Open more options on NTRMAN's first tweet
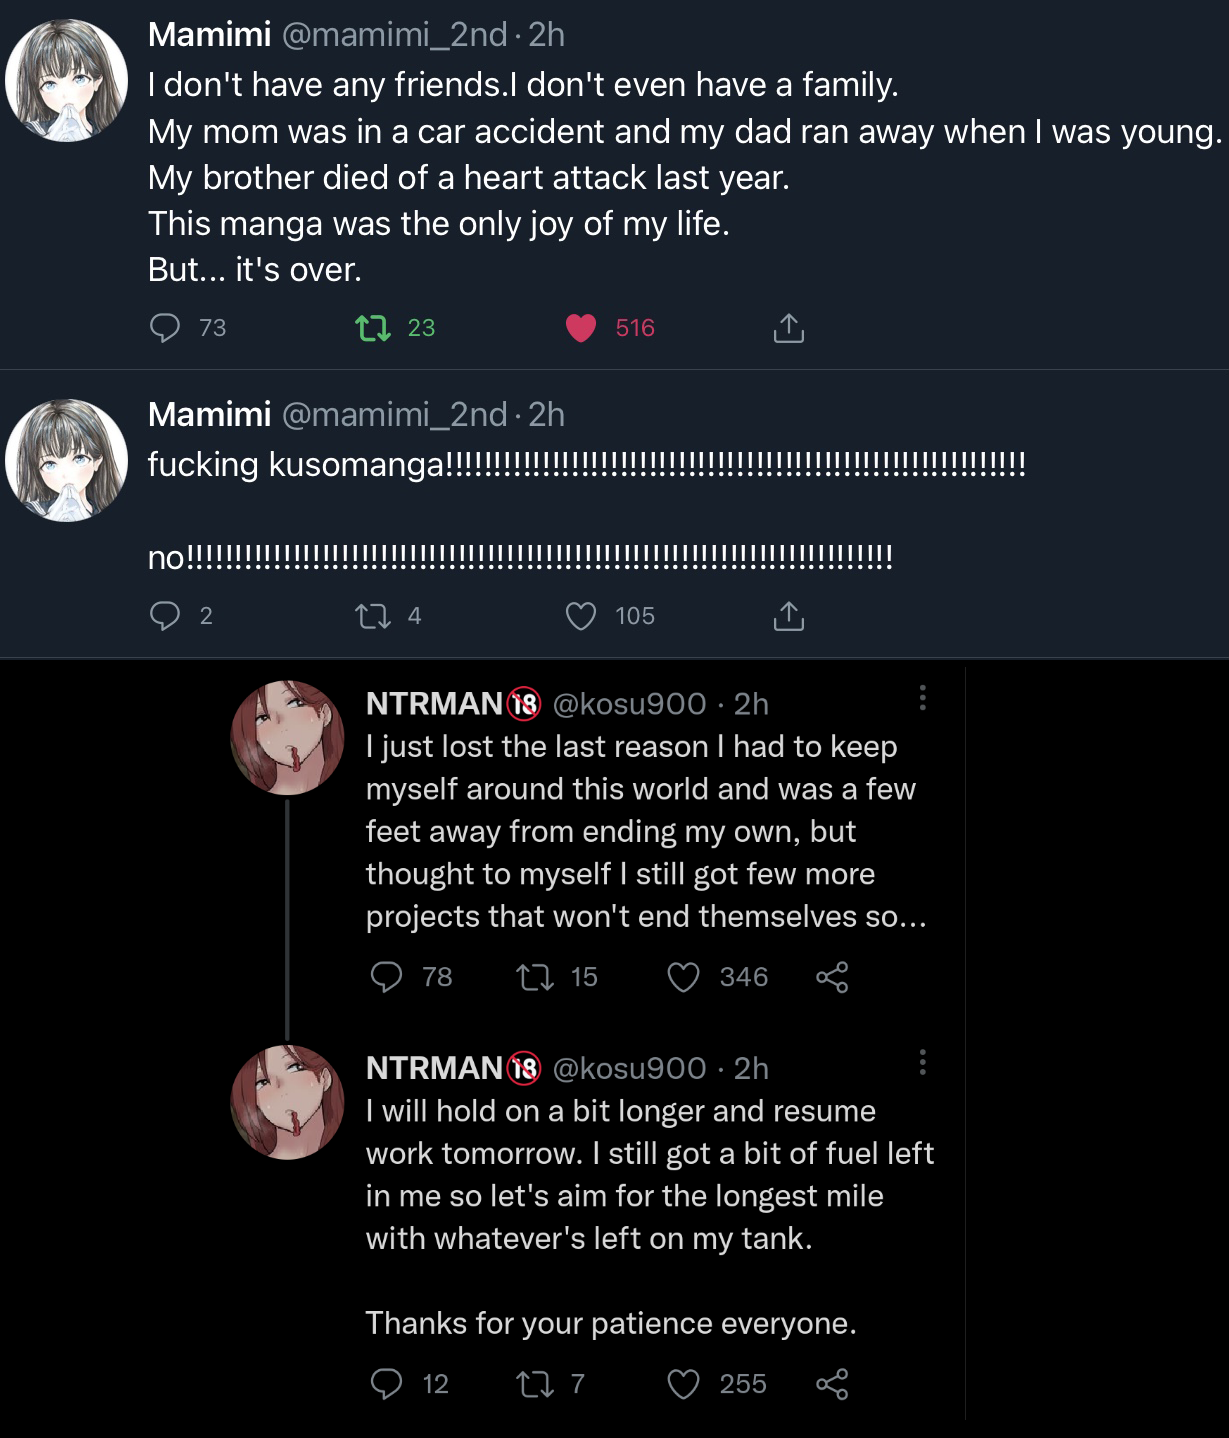 pyautogui.click(x=922, y=698)
